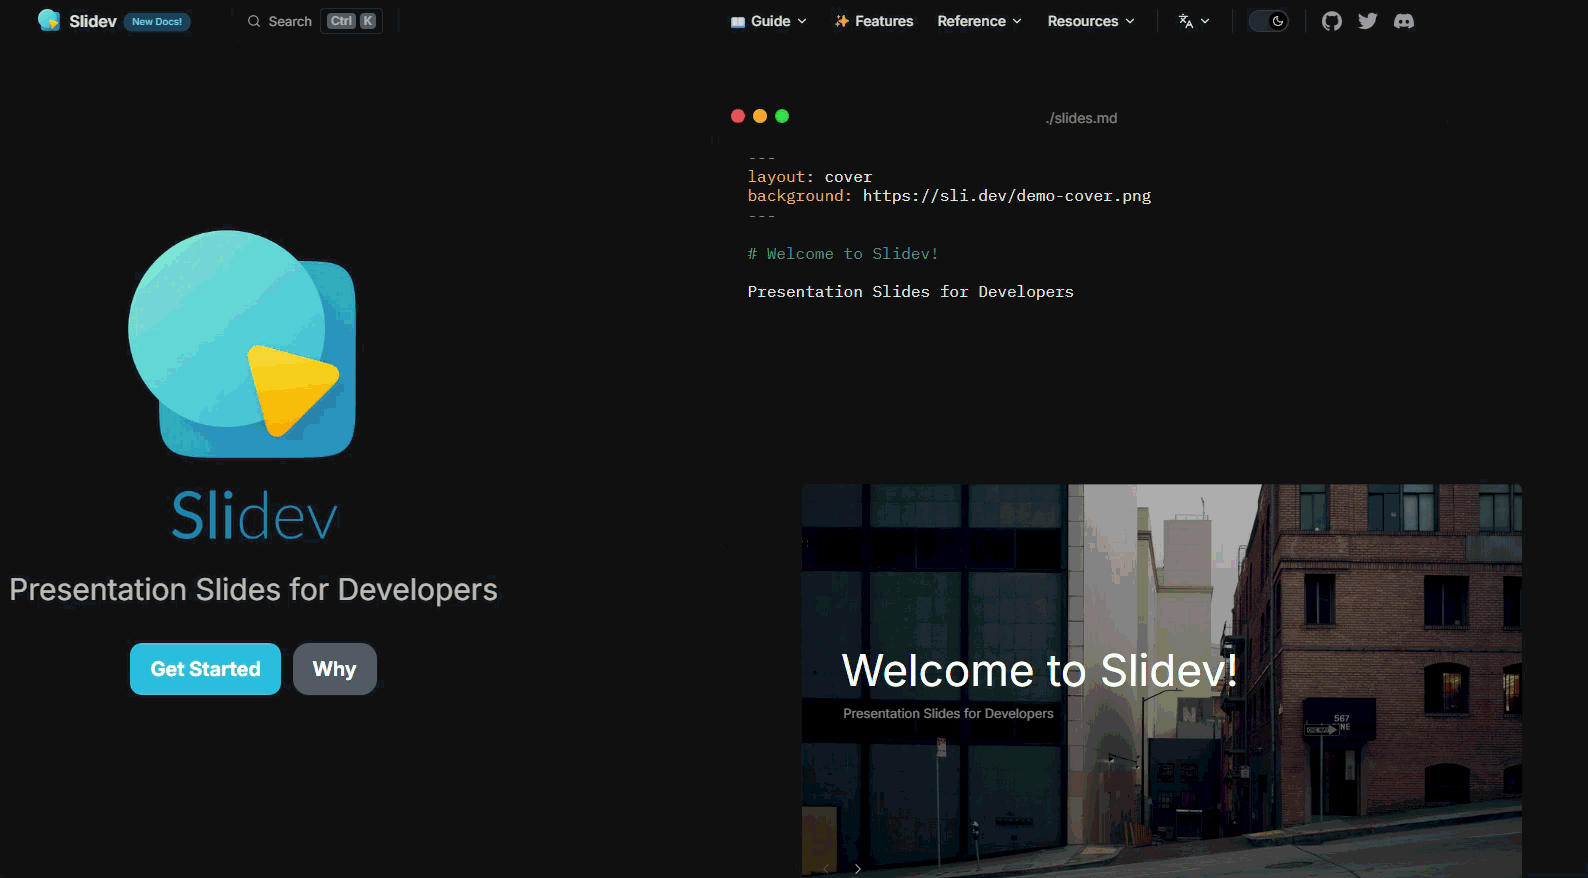Image resolution: width=1588 pixels, height=878 pixels.
Task: Expand the Resources dropdown menu
Action: click(1091, 21)
